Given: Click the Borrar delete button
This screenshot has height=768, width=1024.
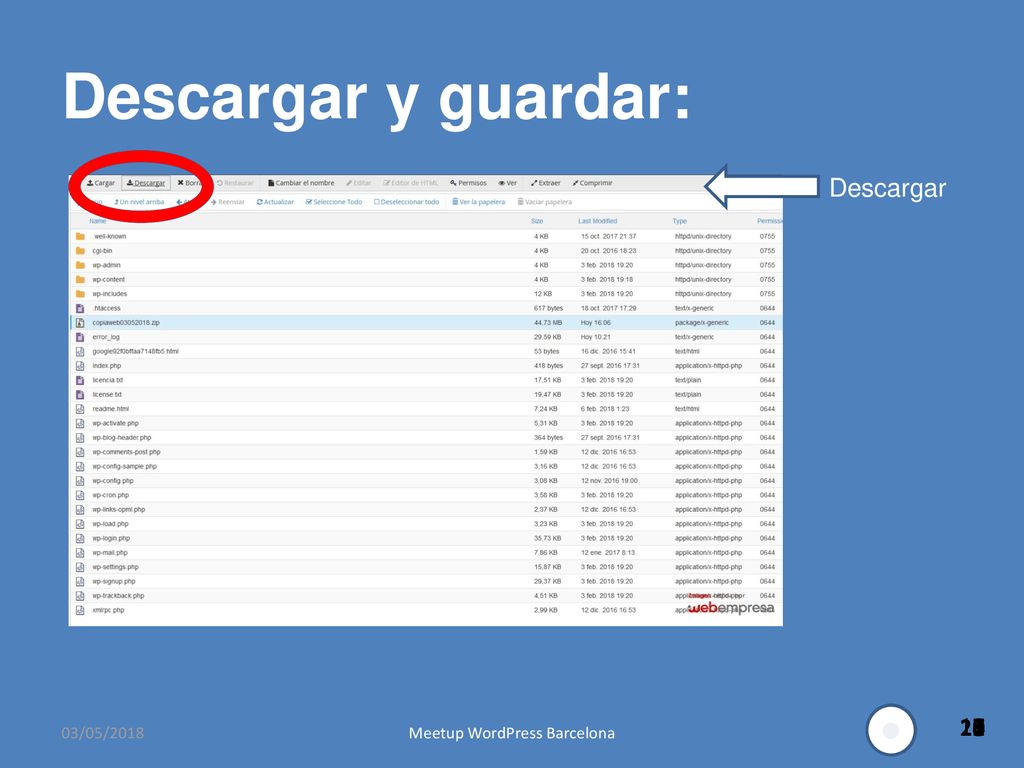Looking at the screenshot, I should 189,184.
